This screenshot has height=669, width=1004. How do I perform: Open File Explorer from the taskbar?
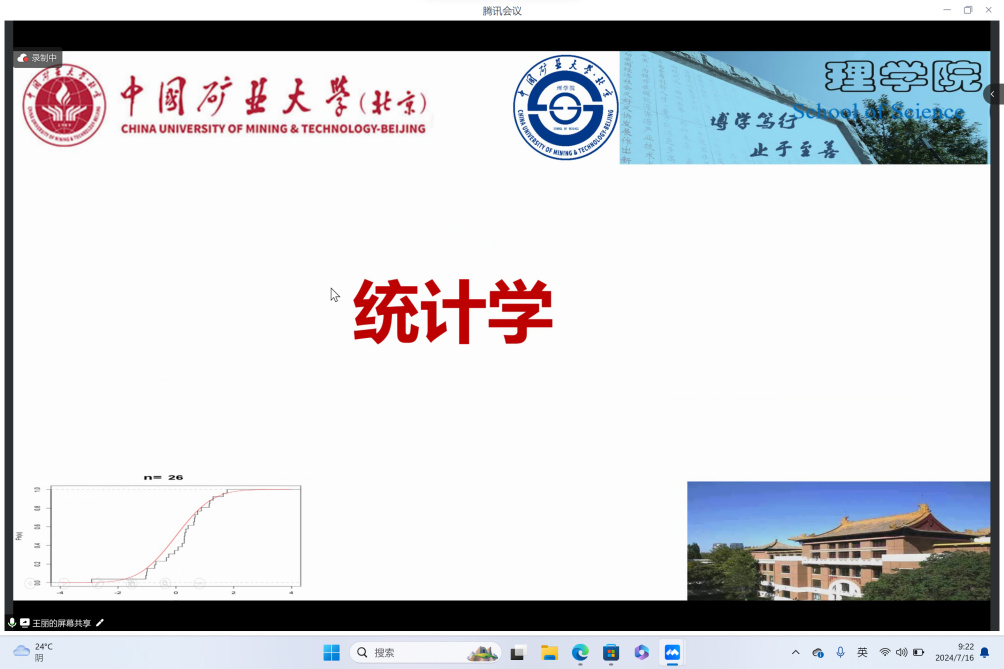point(549,653)
